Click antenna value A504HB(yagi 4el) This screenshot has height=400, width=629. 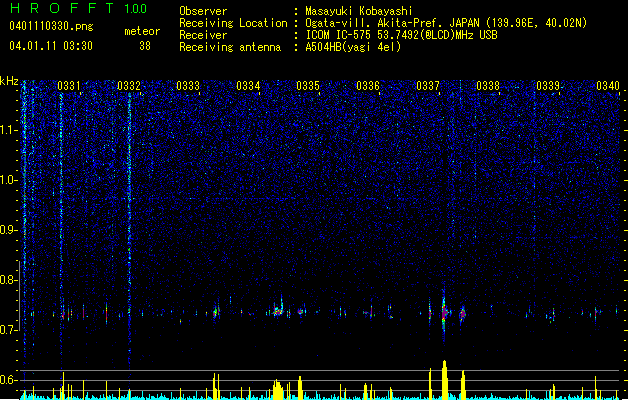pyautogui.click(x=353, y=47)
